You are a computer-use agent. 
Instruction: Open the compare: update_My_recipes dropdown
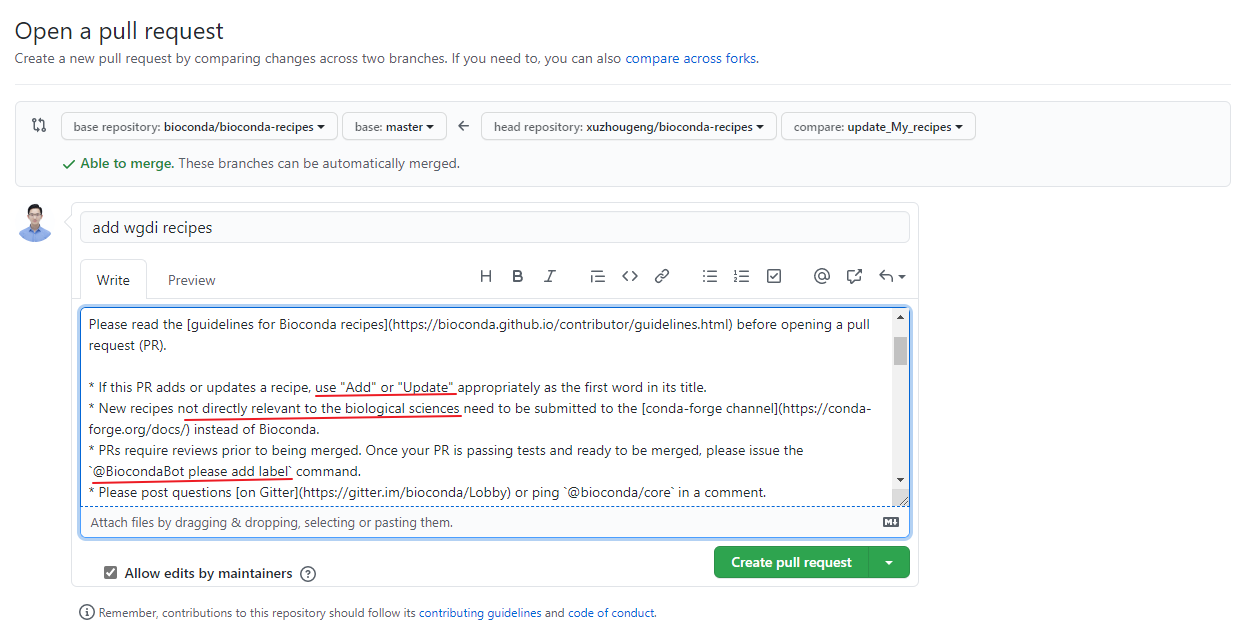tap(877, 127)
